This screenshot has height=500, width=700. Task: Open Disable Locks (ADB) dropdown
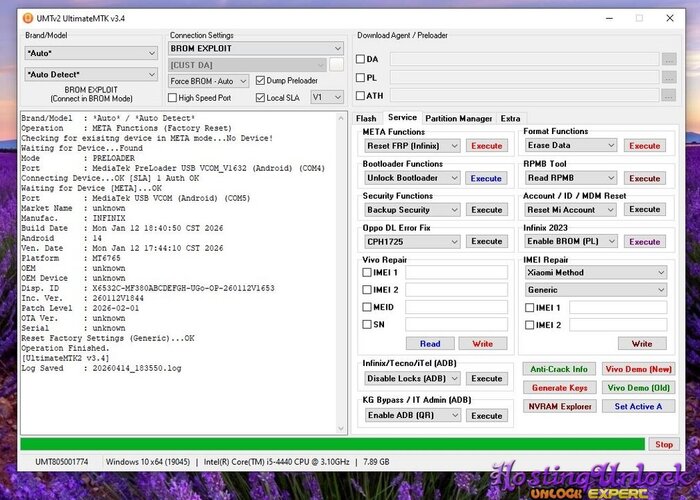click(412, 379)
